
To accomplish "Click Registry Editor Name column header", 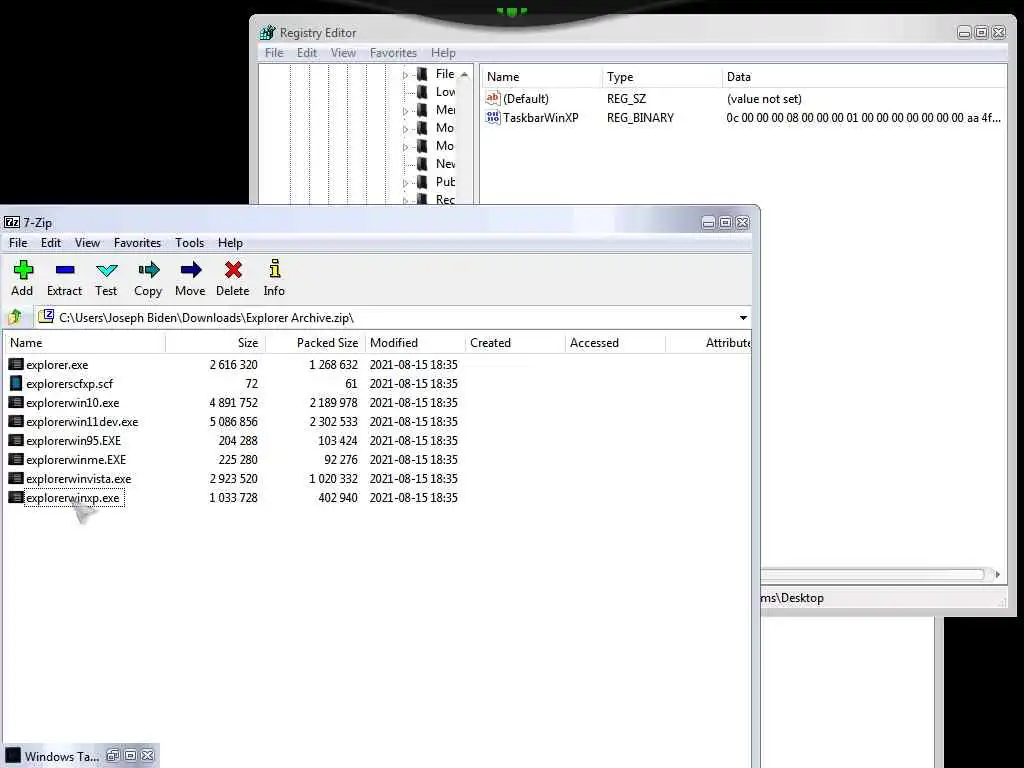I will pos(541,77).
